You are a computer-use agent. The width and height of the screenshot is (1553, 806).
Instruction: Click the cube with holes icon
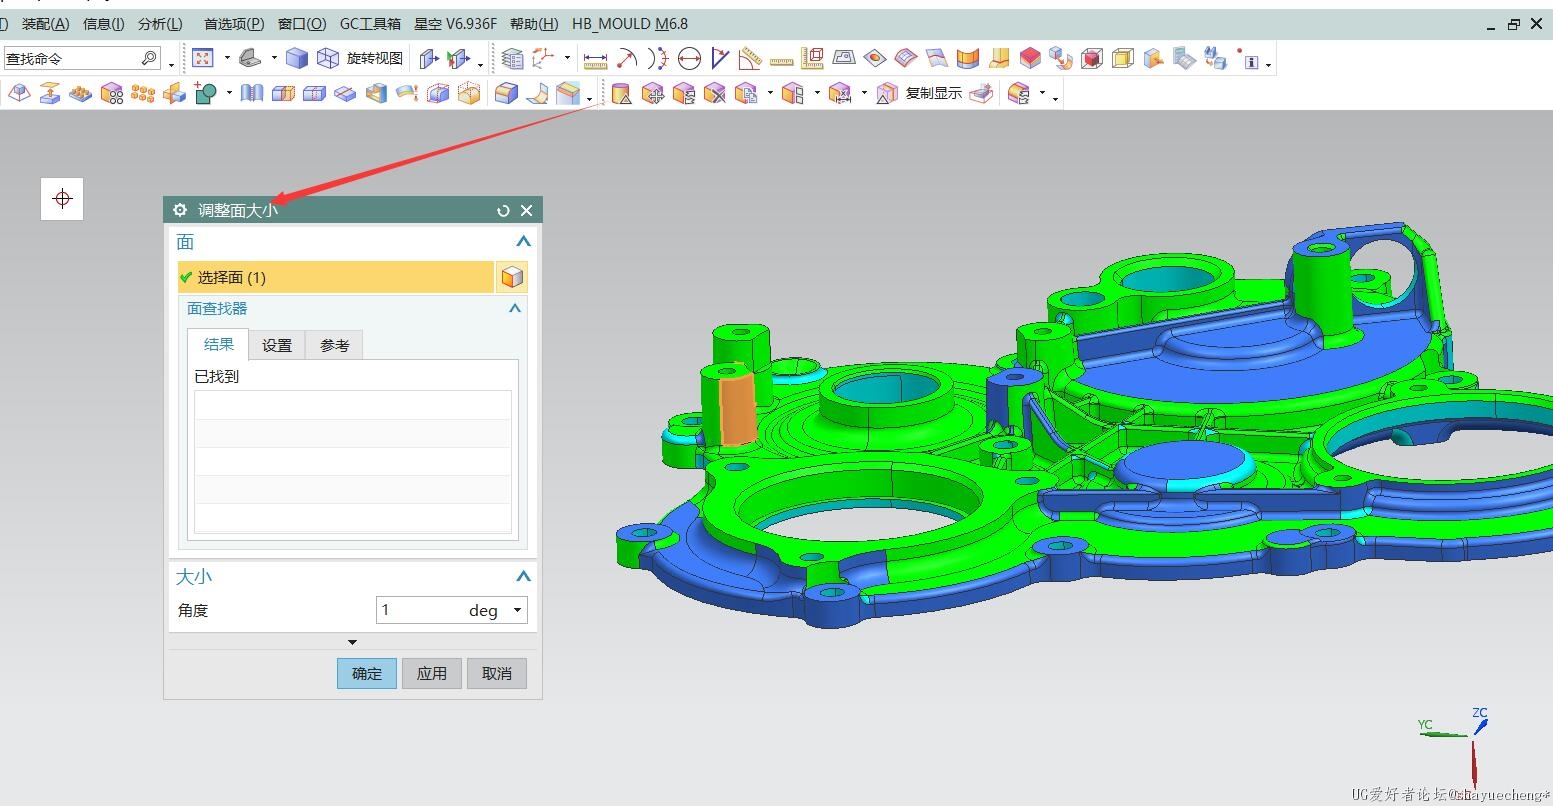tap(112, 93)
